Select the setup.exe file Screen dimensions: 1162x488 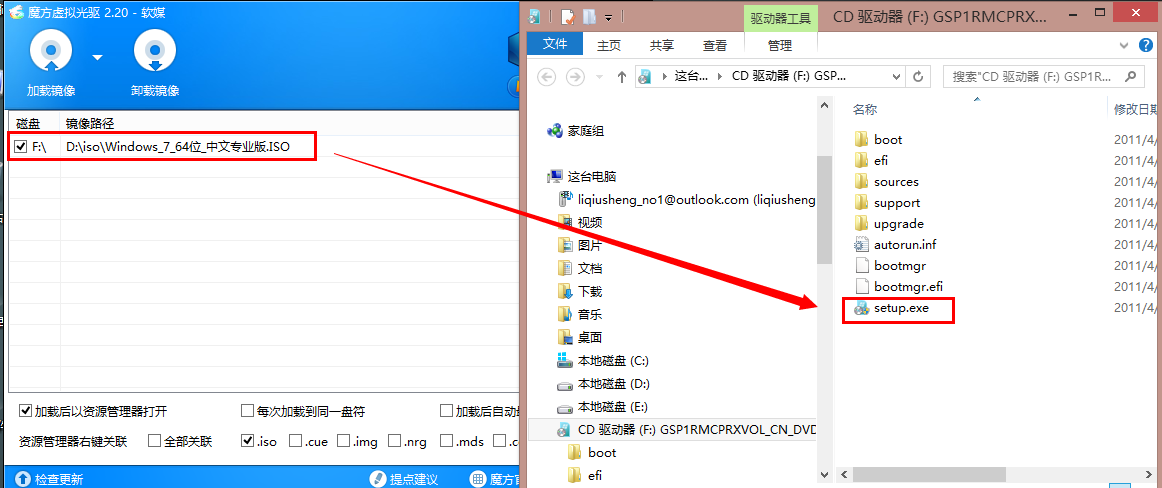892,308
